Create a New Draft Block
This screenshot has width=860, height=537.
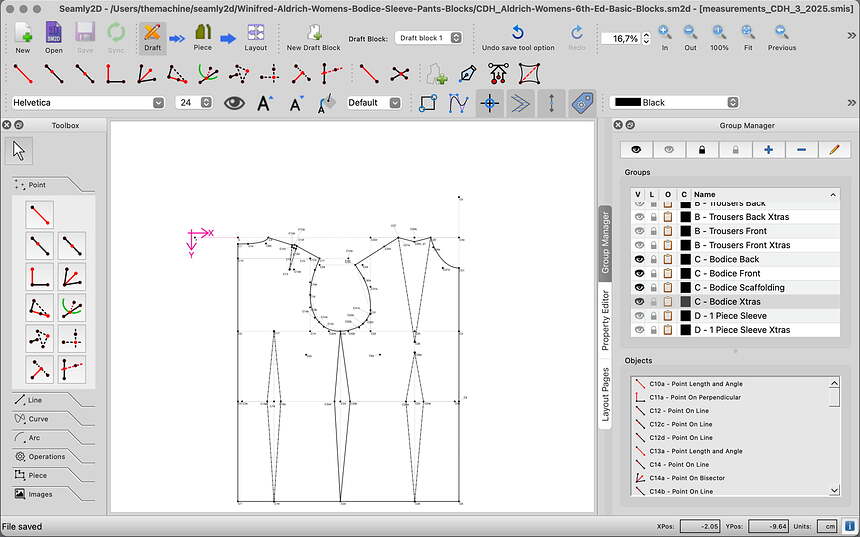tap(314, 37)
